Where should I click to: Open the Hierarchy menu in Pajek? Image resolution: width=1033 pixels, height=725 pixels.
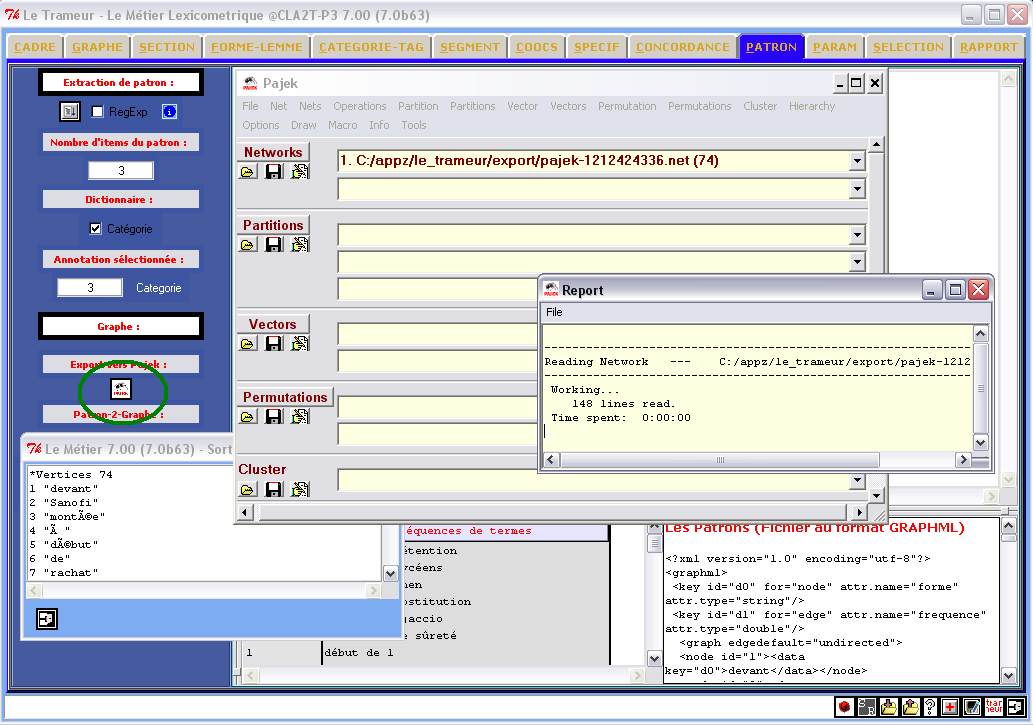tap(812, 106)
